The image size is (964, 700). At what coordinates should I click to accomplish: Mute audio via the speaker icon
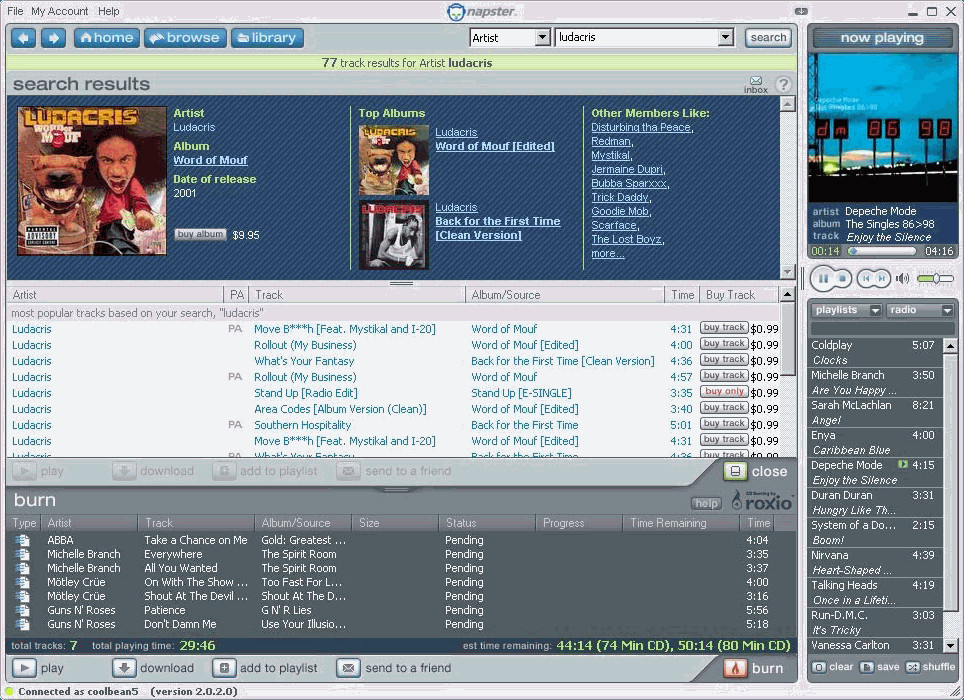click(903, 278)
